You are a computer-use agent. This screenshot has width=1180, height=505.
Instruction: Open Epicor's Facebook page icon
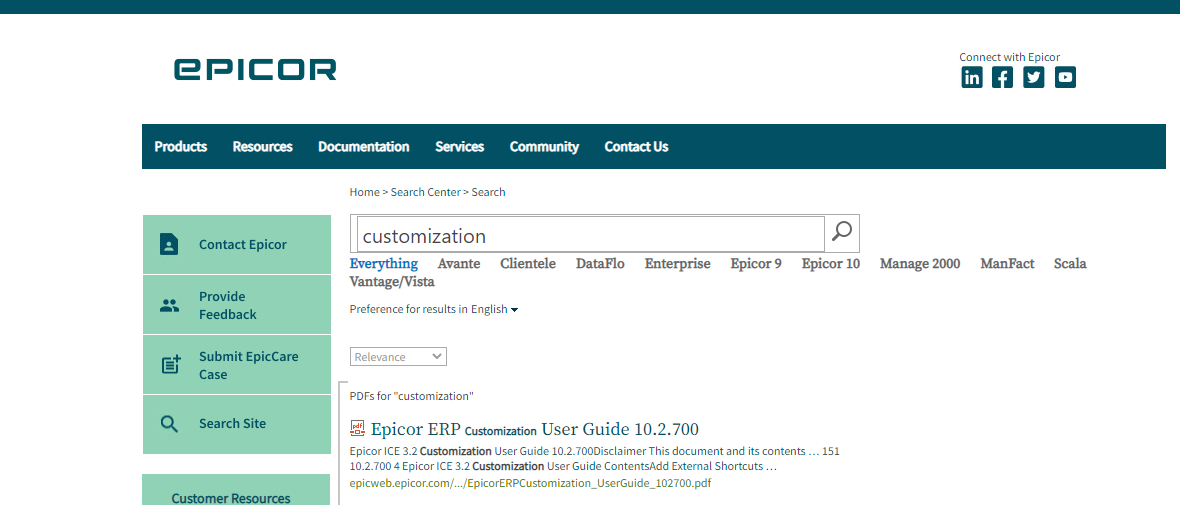coord(1002,77)
